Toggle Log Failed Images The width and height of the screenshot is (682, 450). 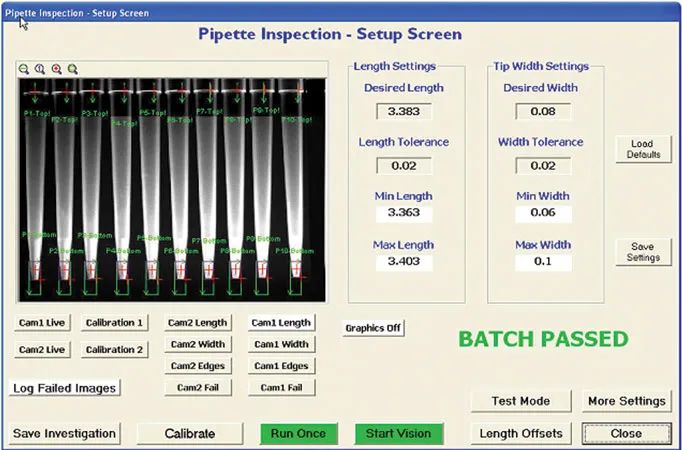point(65,388)
